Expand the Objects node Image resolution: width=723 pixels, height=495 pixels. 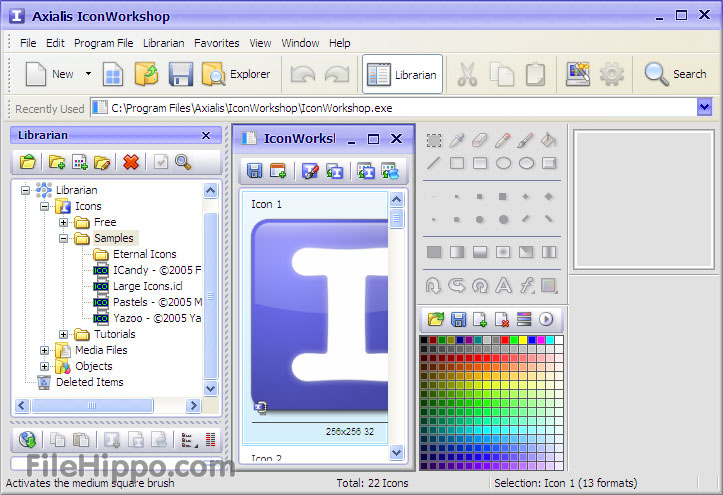[45, 366]
